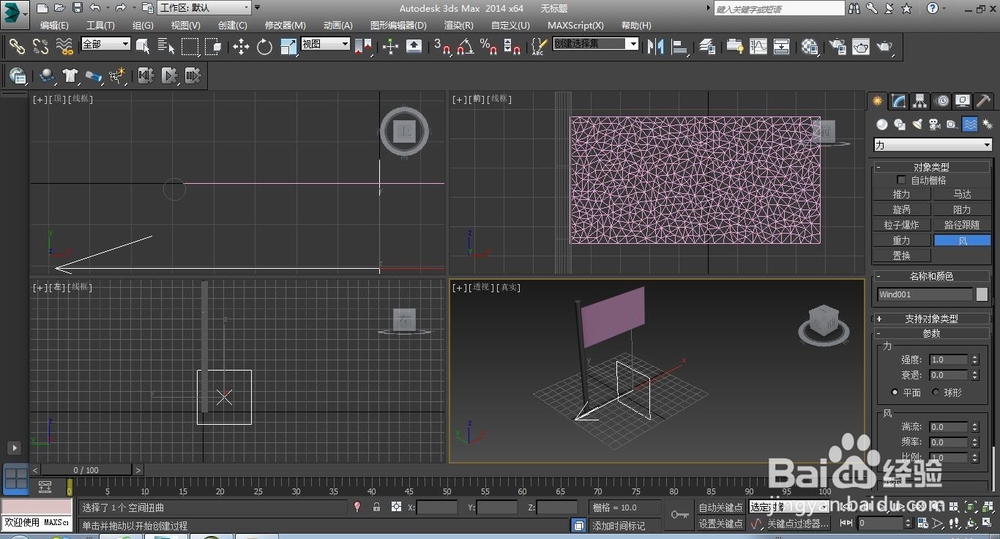
Task: Open Select by Name list tool
Action: (166, 46)
